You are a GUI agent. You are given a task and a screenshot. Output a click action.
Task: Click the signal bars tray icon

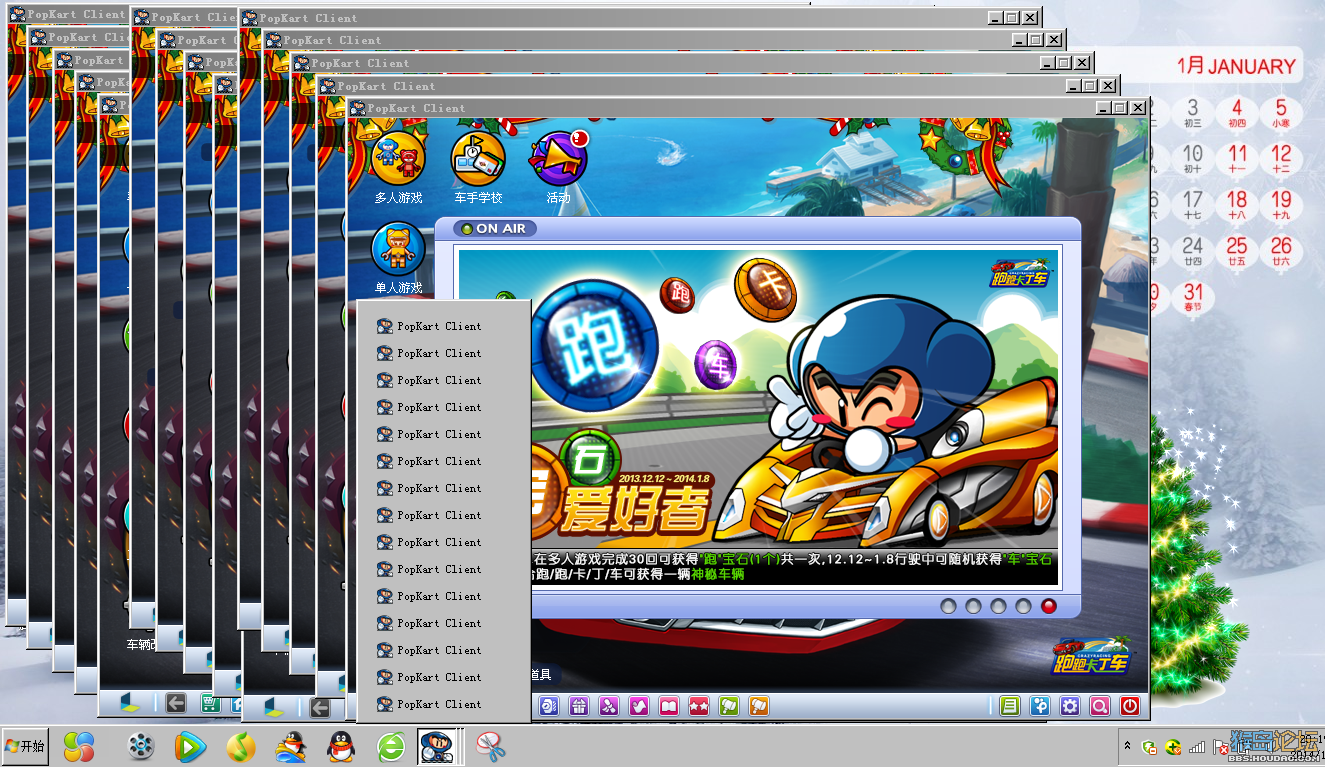pos(1196,747)
